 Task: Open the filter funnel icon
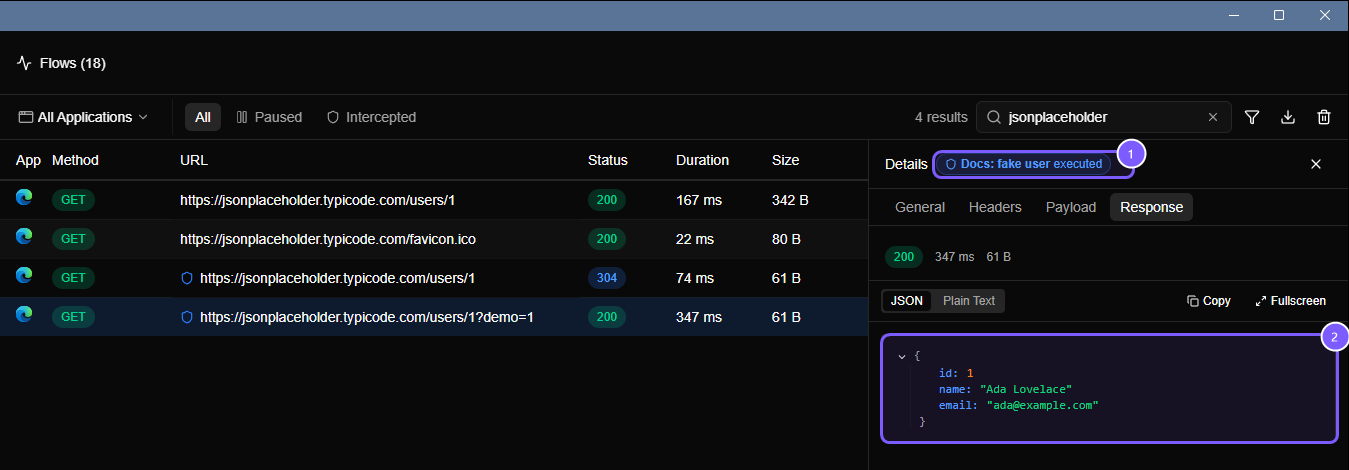(x=1251, y=117)
